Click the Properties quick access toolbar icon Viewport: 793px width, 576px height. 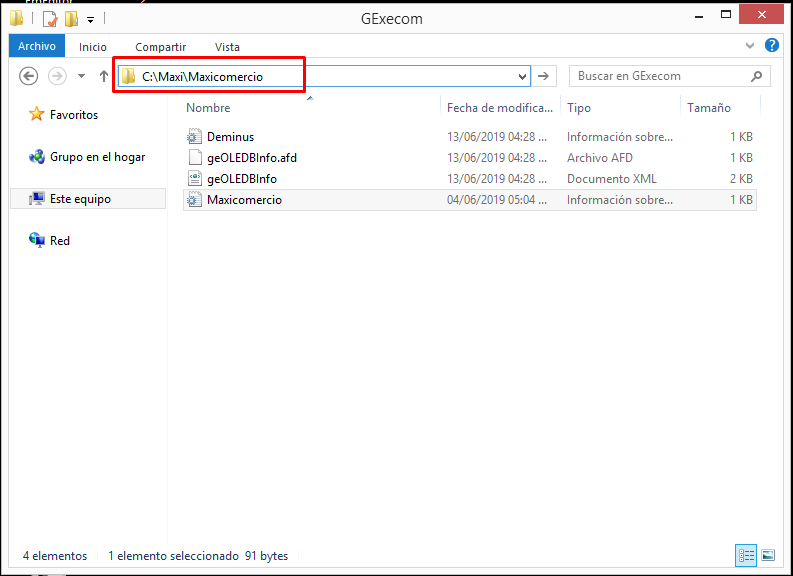[50, 19]
